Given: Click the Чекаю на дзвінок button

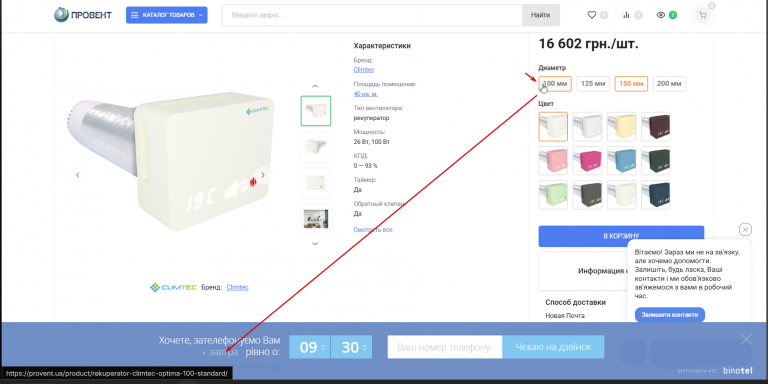Looking at the screenshot, I should (x=553, y=347).
